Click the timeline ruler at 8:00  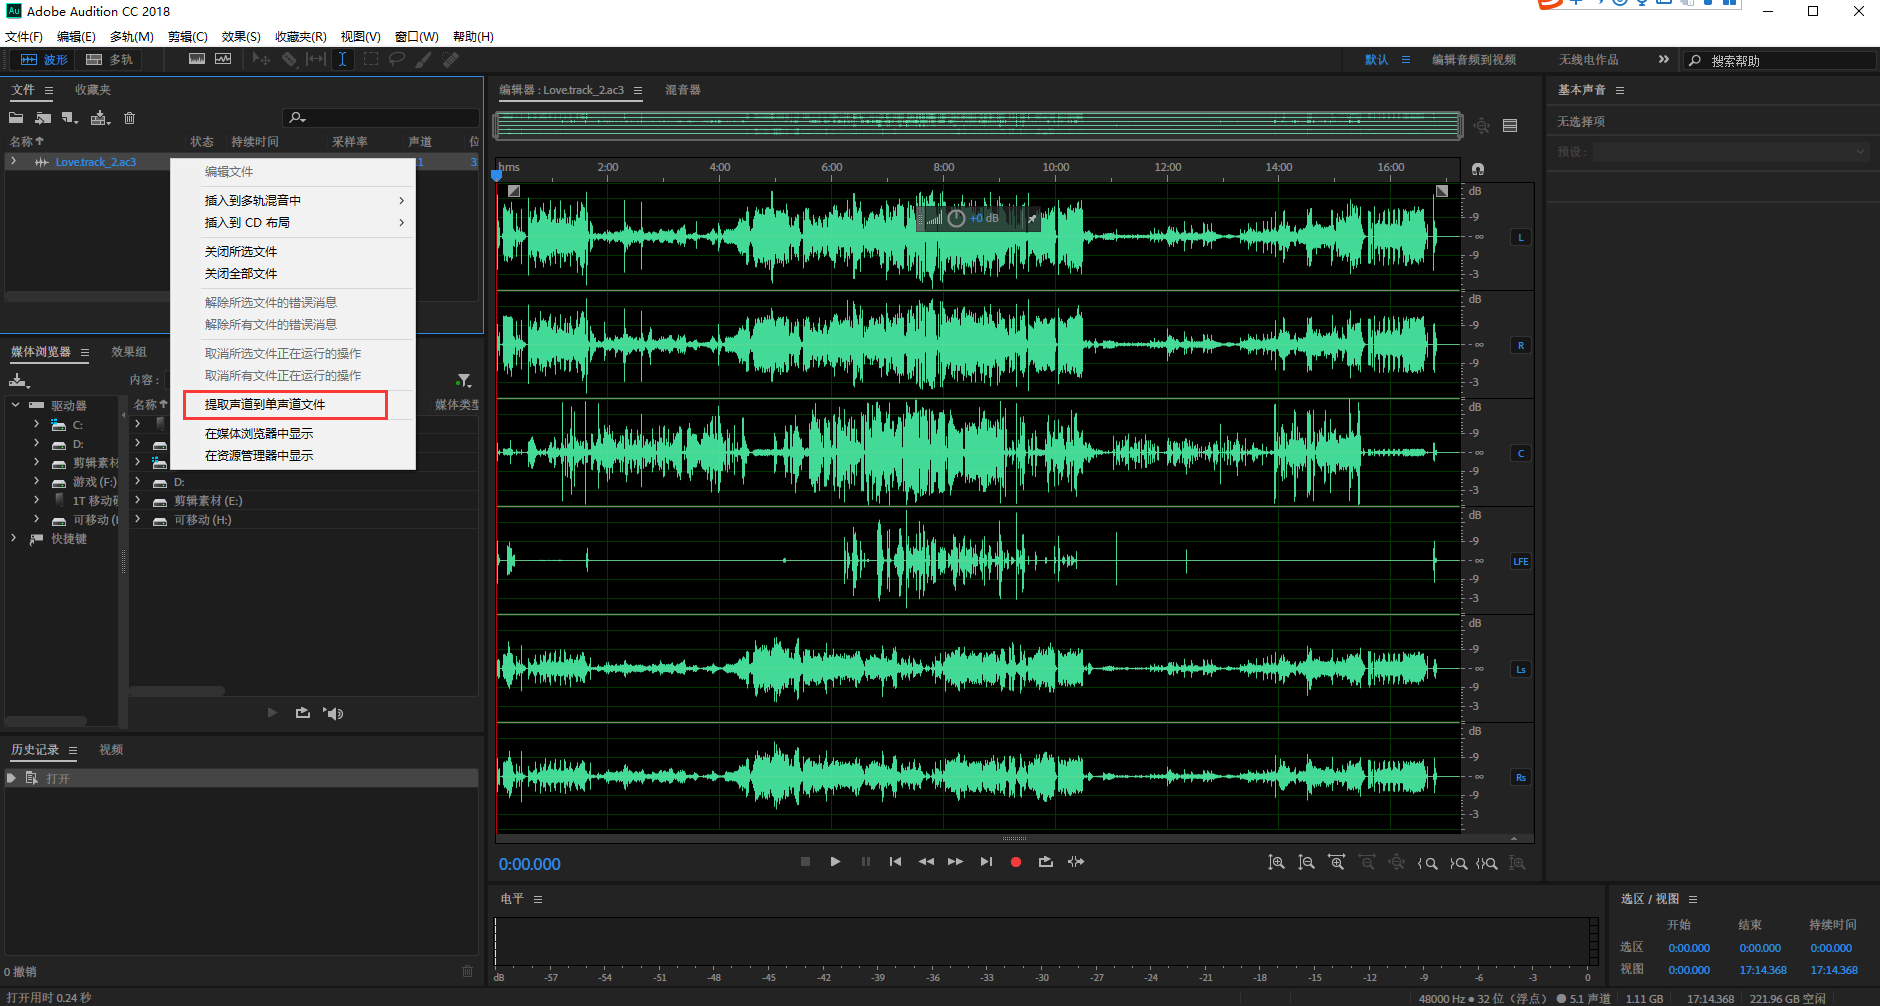tap(944, 167)
